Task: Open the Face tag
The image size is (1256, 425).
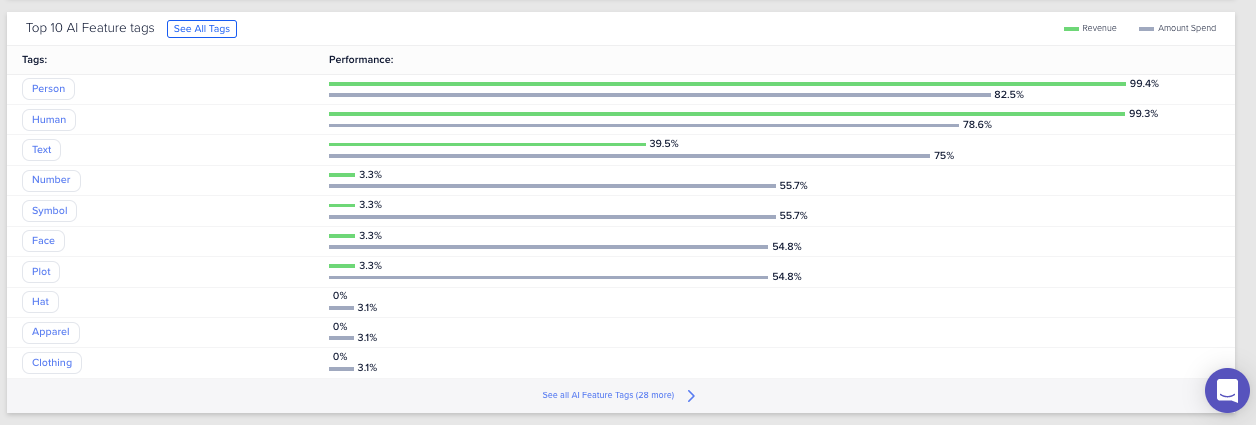Action: coord(43,241)
